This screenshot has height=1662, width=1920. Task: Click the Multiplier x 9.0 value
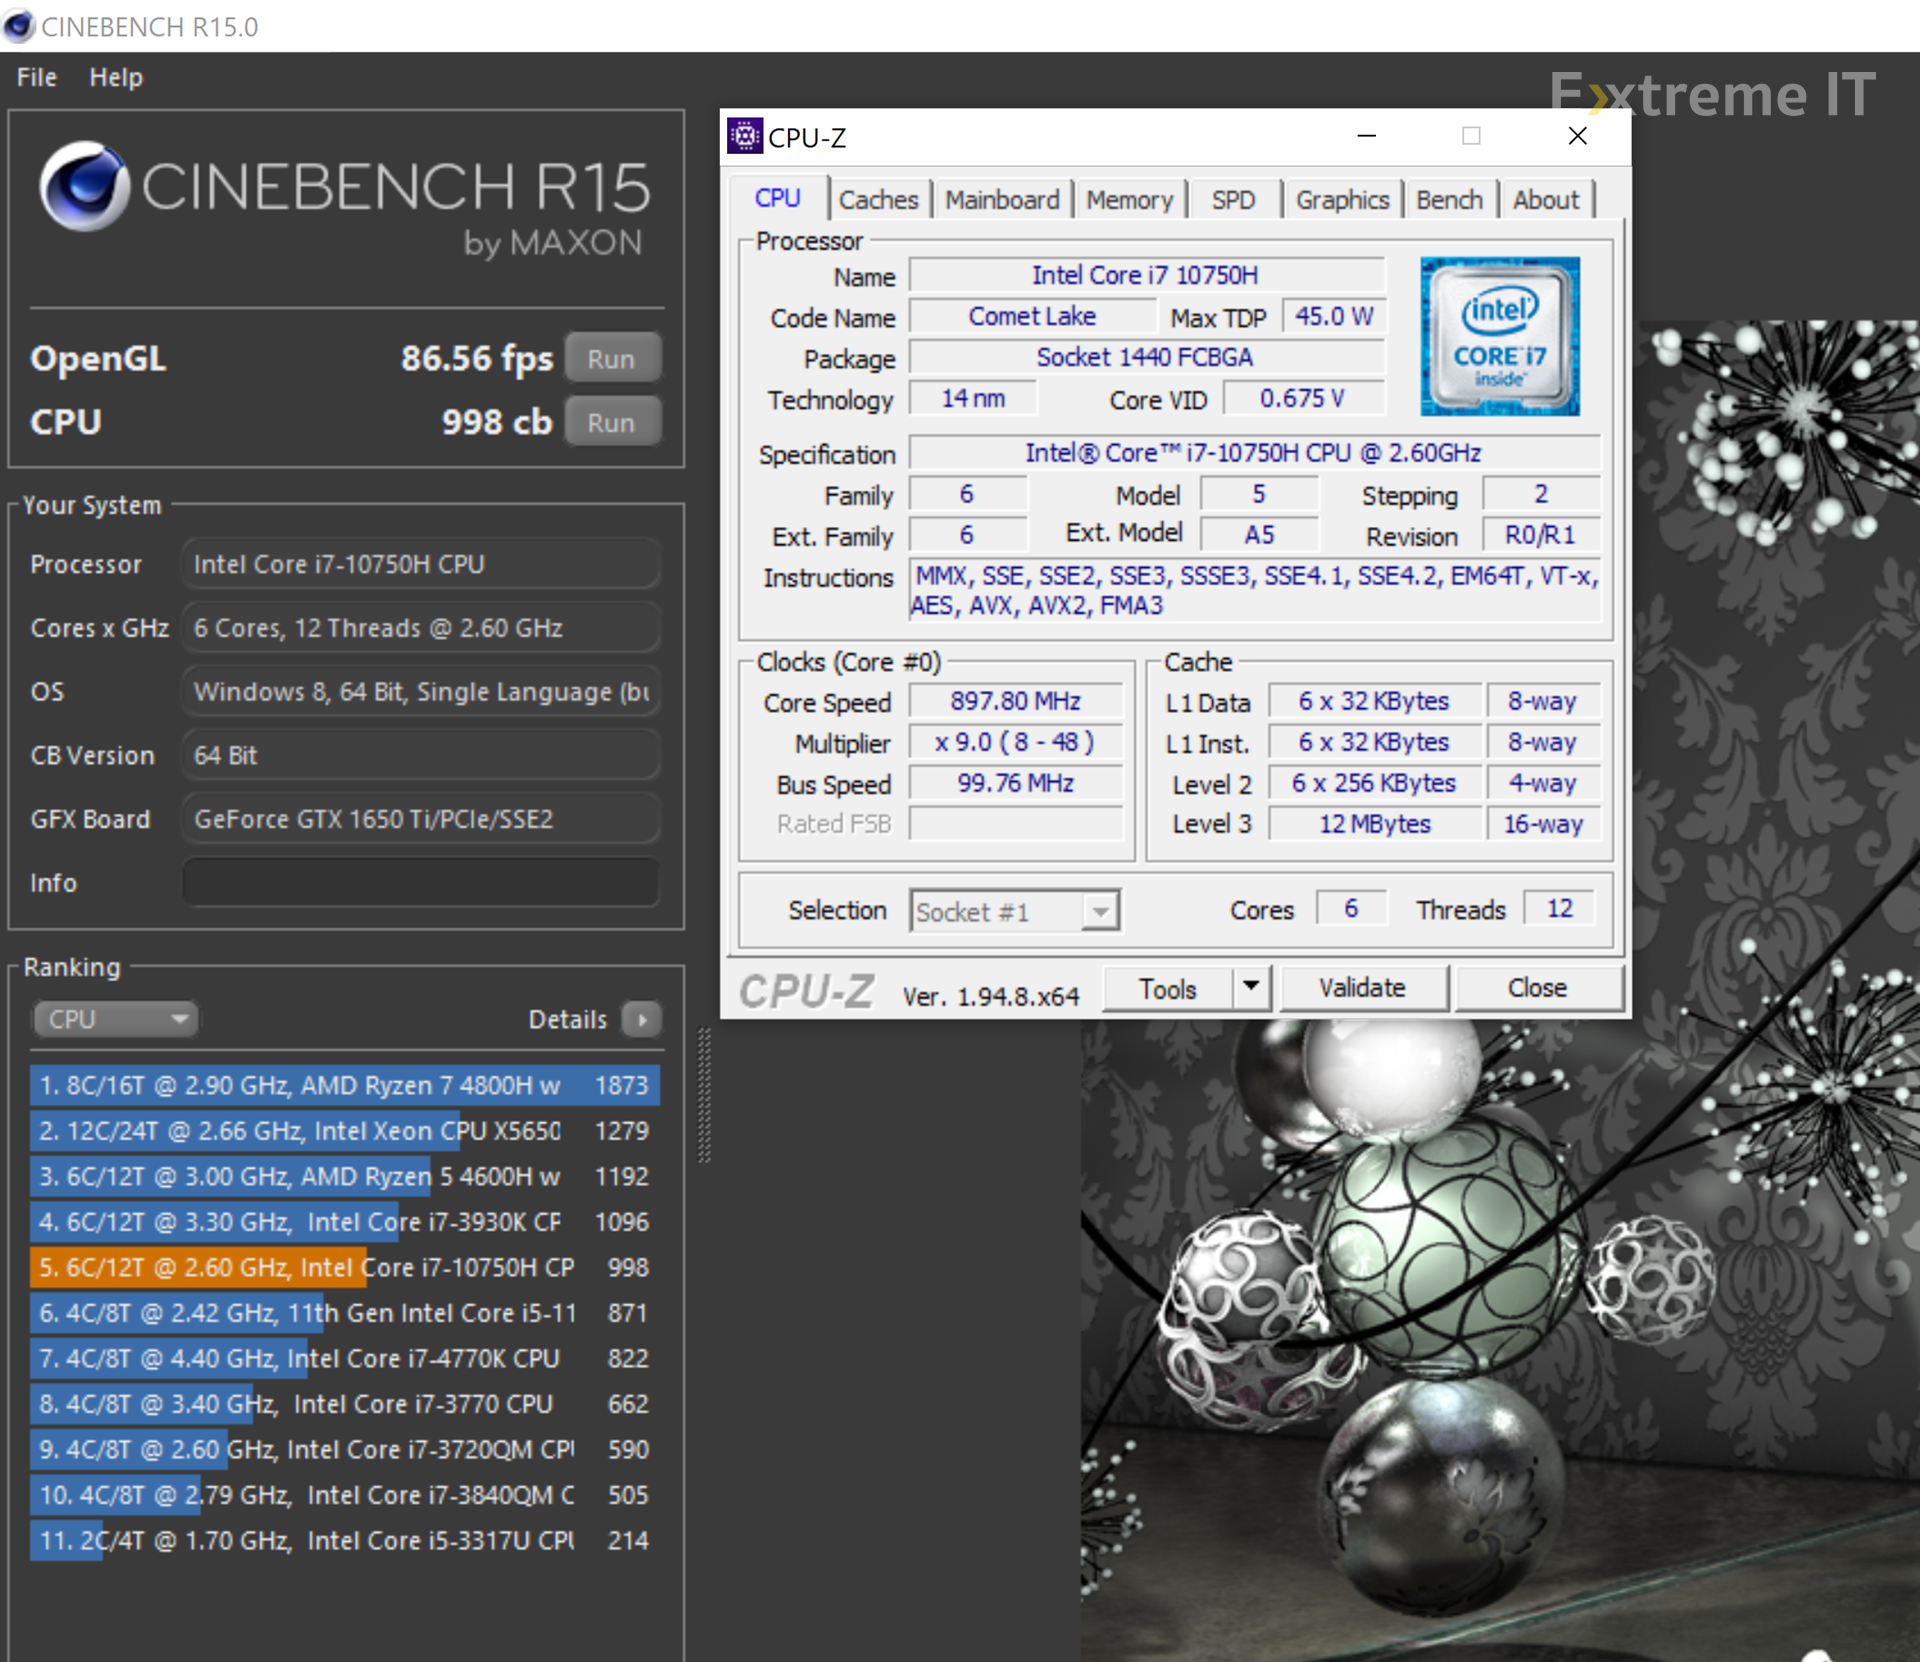point(1015,742)
